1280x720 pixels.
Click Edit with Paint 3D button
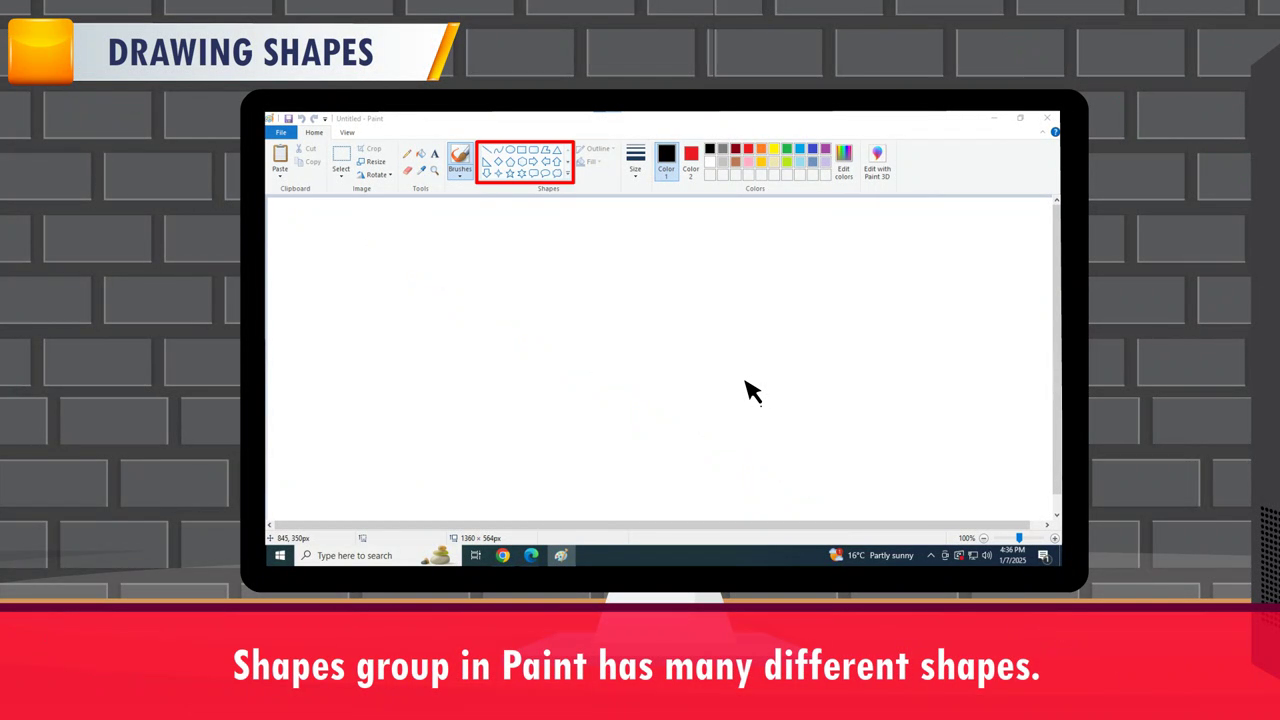point(877,161)
